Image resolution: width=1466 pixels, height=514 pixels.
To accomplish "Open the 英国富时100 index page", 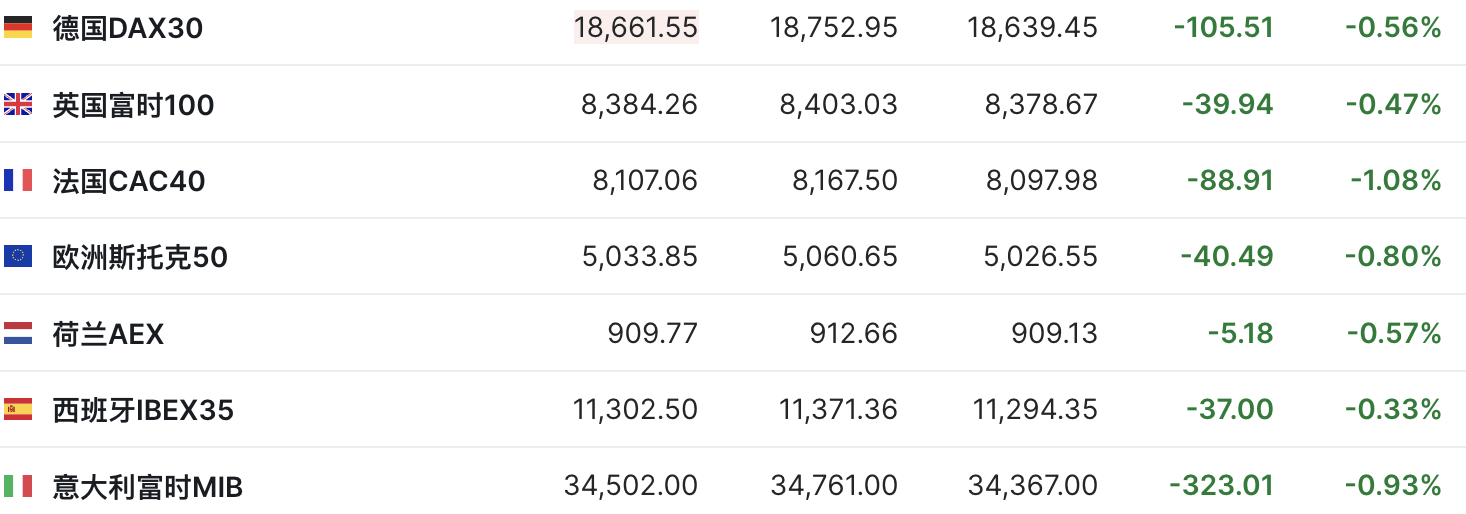I will point(133,105).
